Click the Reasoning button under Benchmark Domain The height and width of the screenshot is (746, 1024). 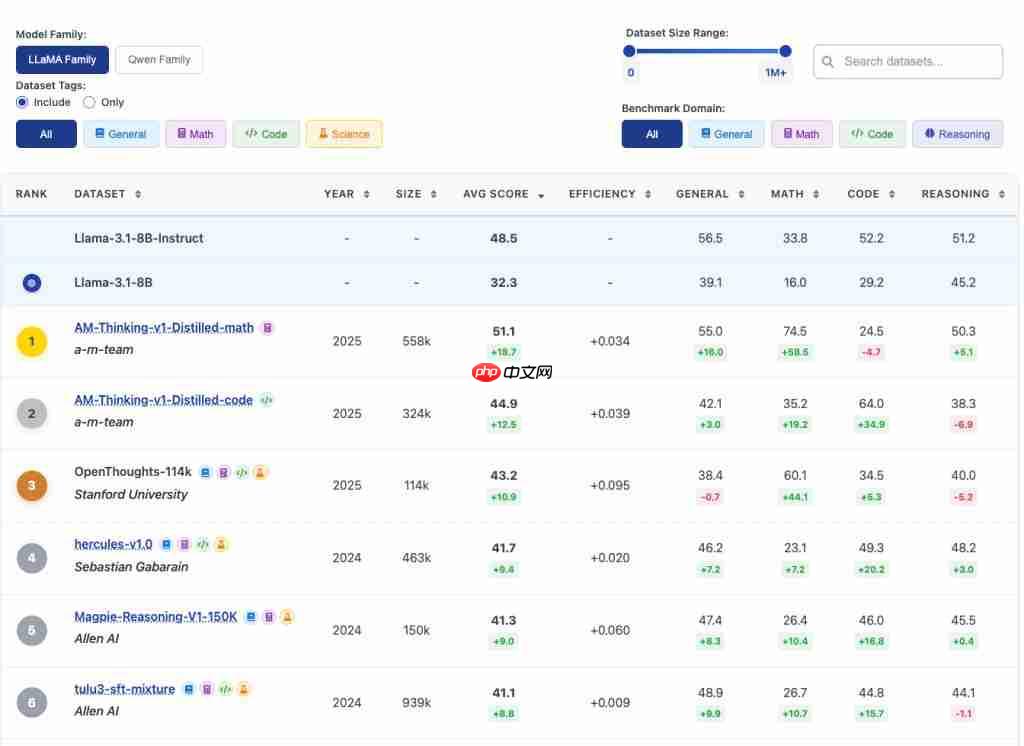[957, 133]
